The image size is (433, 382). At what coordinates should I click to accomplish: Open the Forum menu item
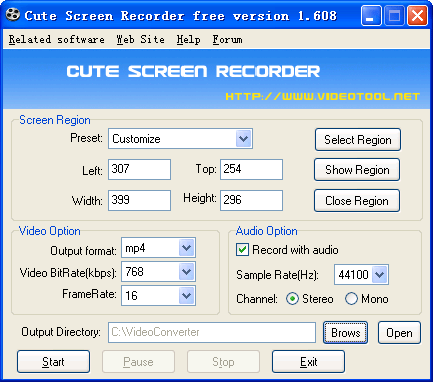[x=227, y=39]
